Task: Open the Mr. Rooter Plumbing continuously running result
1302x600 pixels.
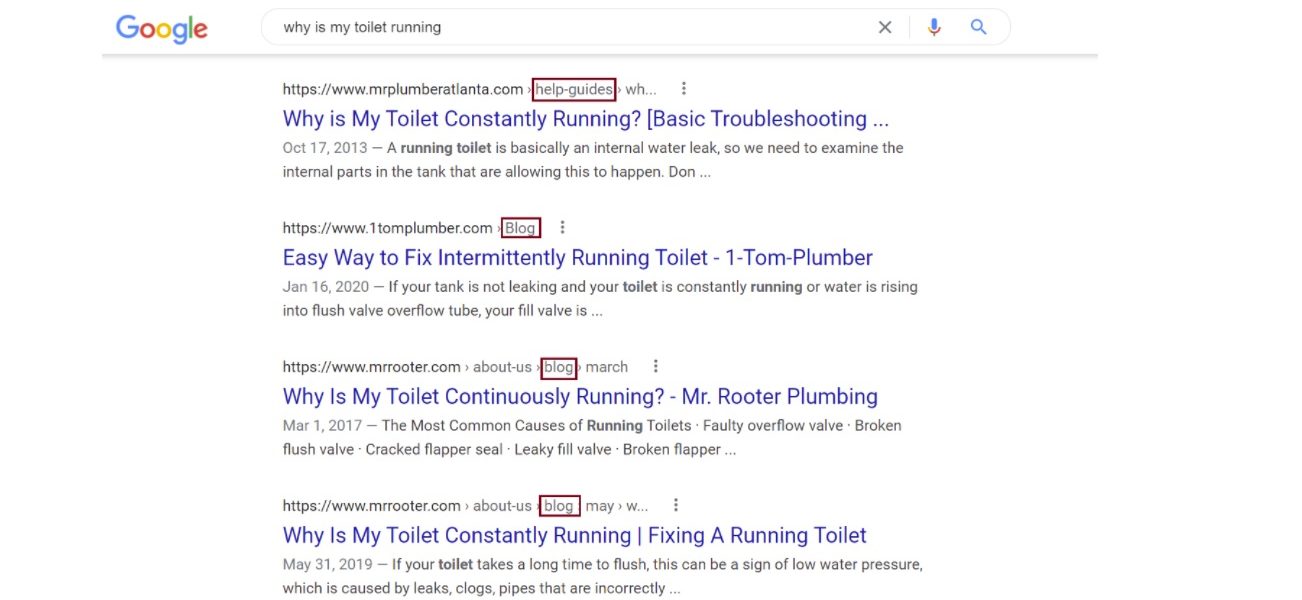Action: (580, 396)
